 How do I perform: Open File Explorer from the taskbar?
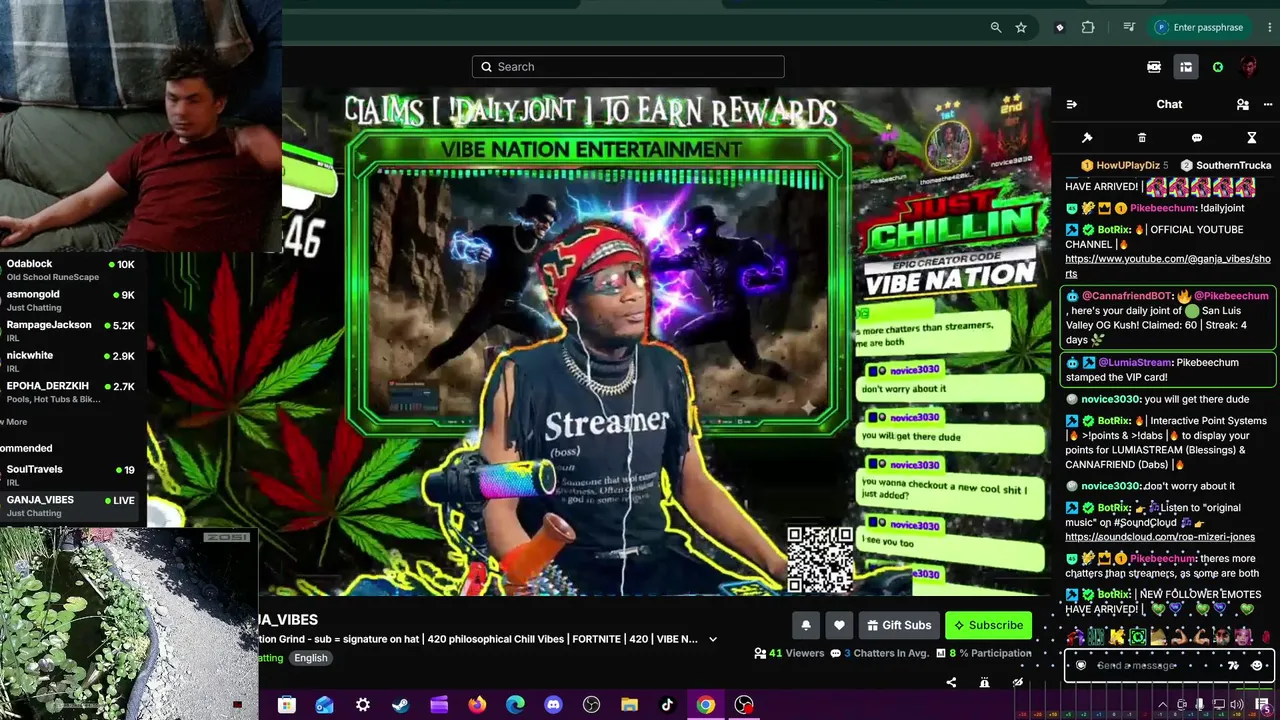click(629, 705)
